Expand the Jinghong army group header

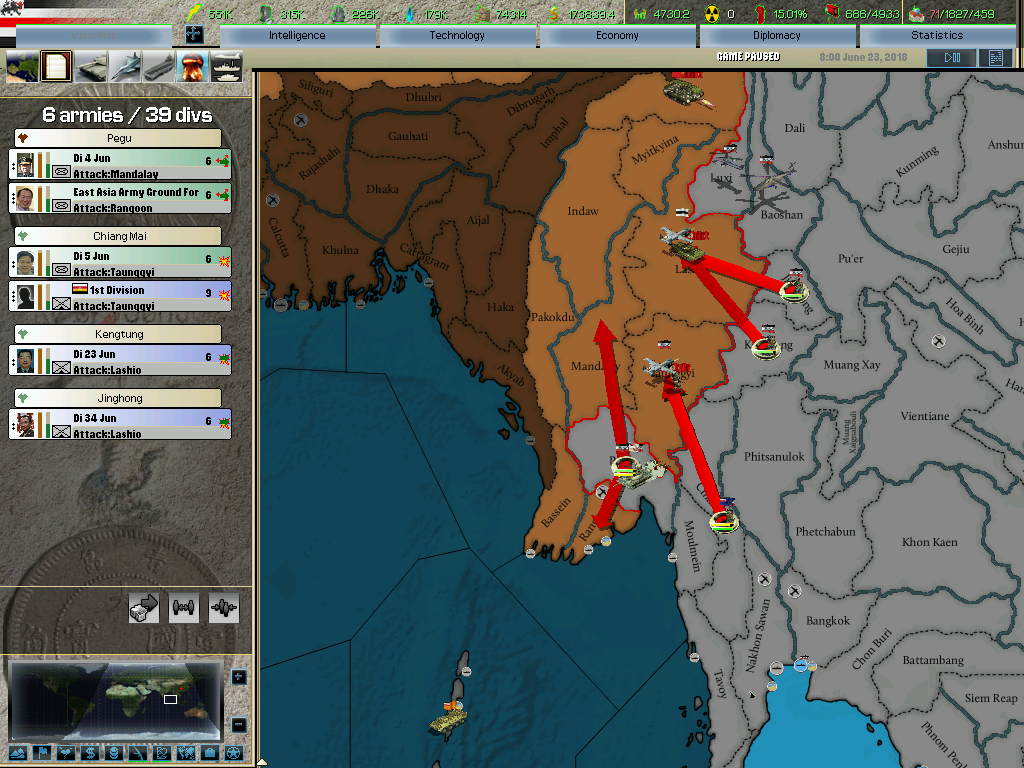118,398
